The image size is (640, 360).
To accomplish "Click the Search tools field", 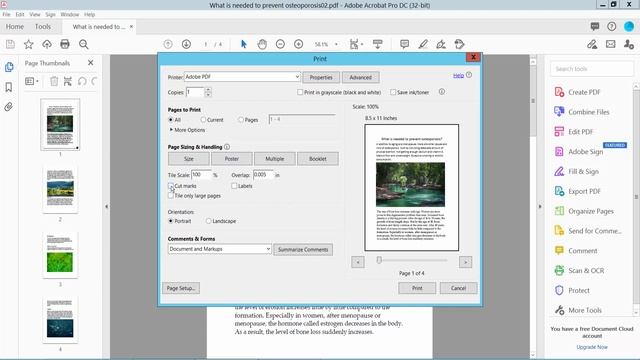I will [x=591, y=69].
